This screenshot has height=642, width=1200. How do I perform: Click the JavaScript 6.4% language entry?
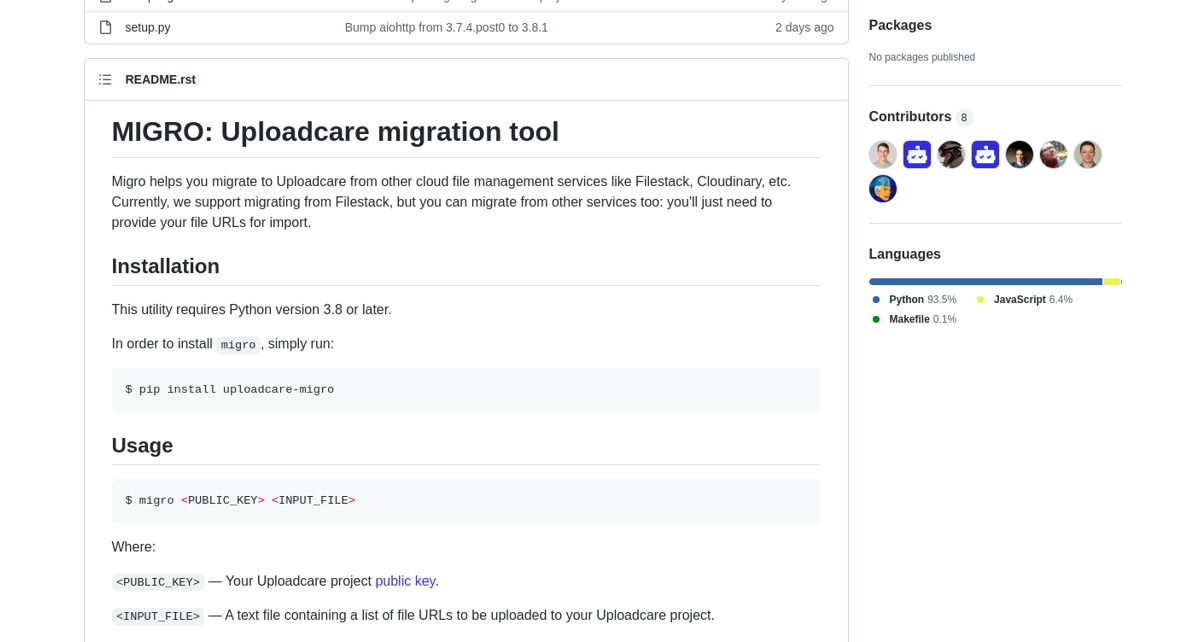point(1024,299)
